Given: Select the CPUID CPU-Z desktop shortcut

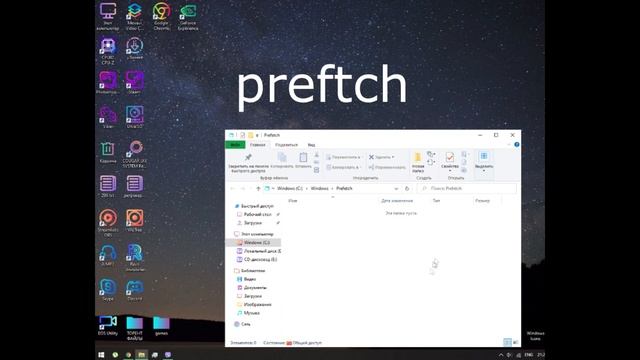Looking at the screenshot, I should (x=108, y=51).
